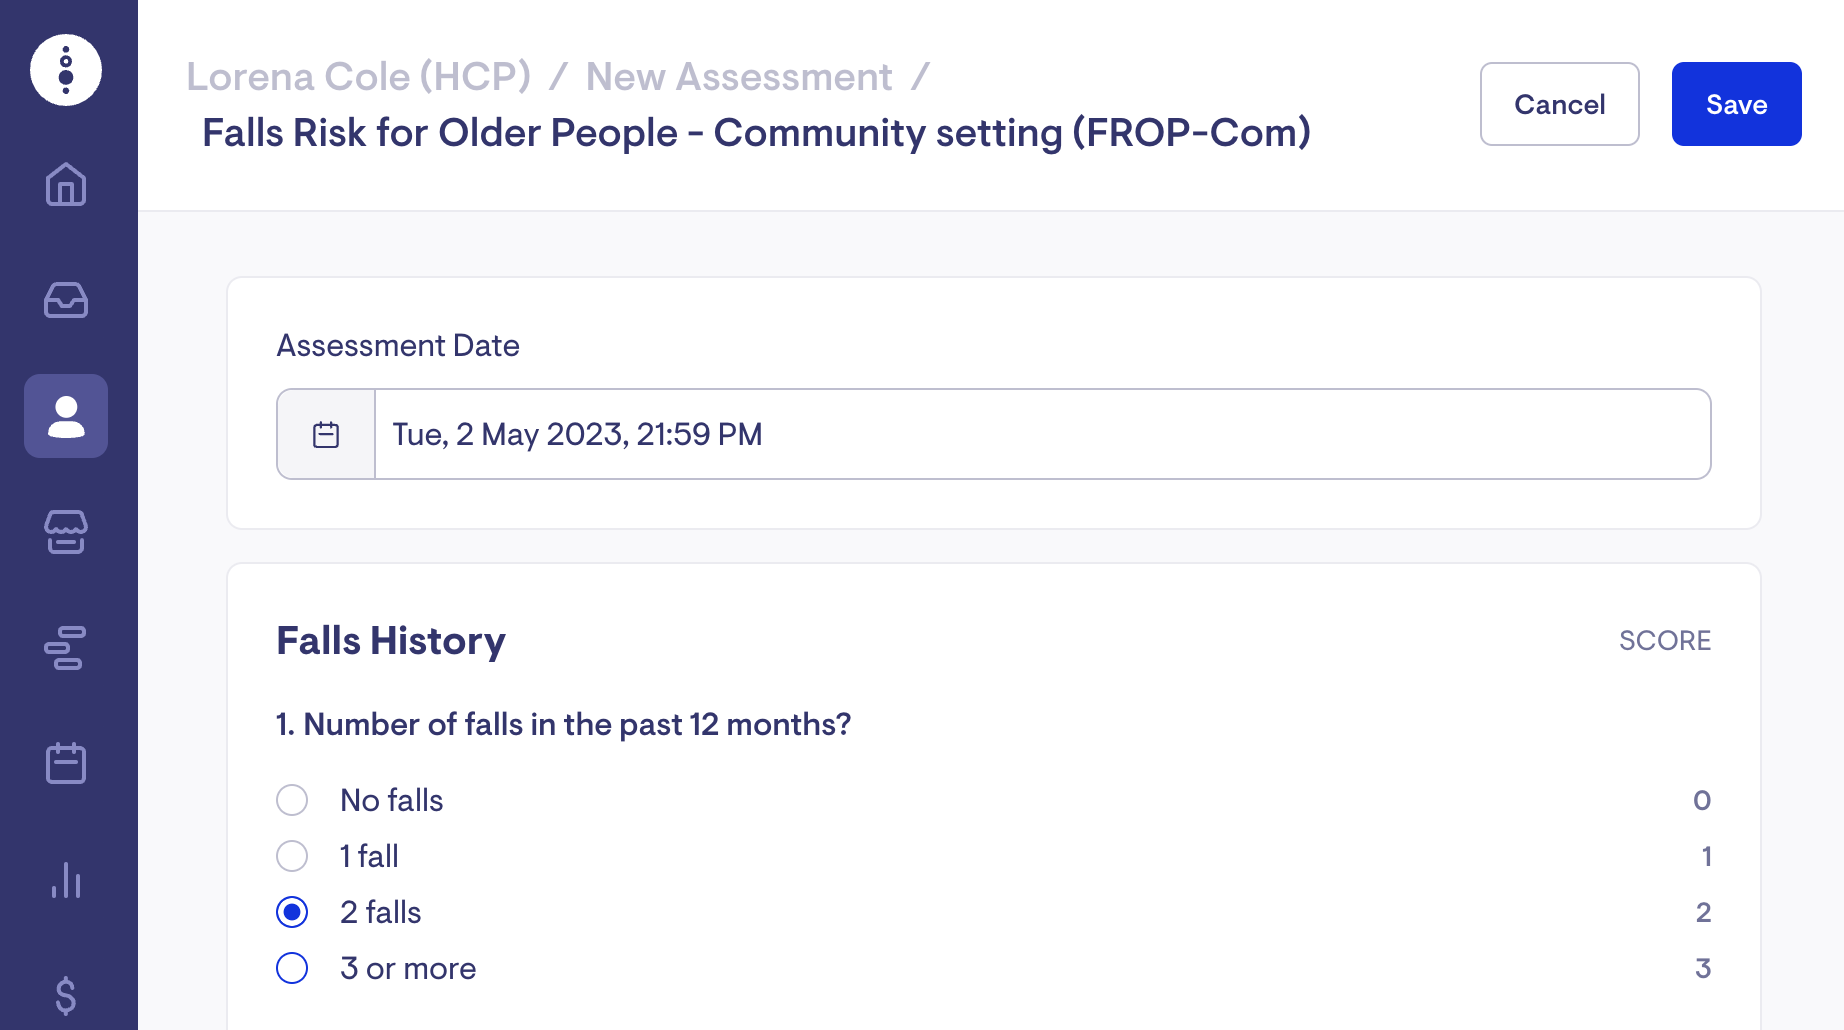Image resolution: width=1844 pixels, height=1030 pixels.
Task: Open the dollar sign Billing icon
Action: (66, 995)
